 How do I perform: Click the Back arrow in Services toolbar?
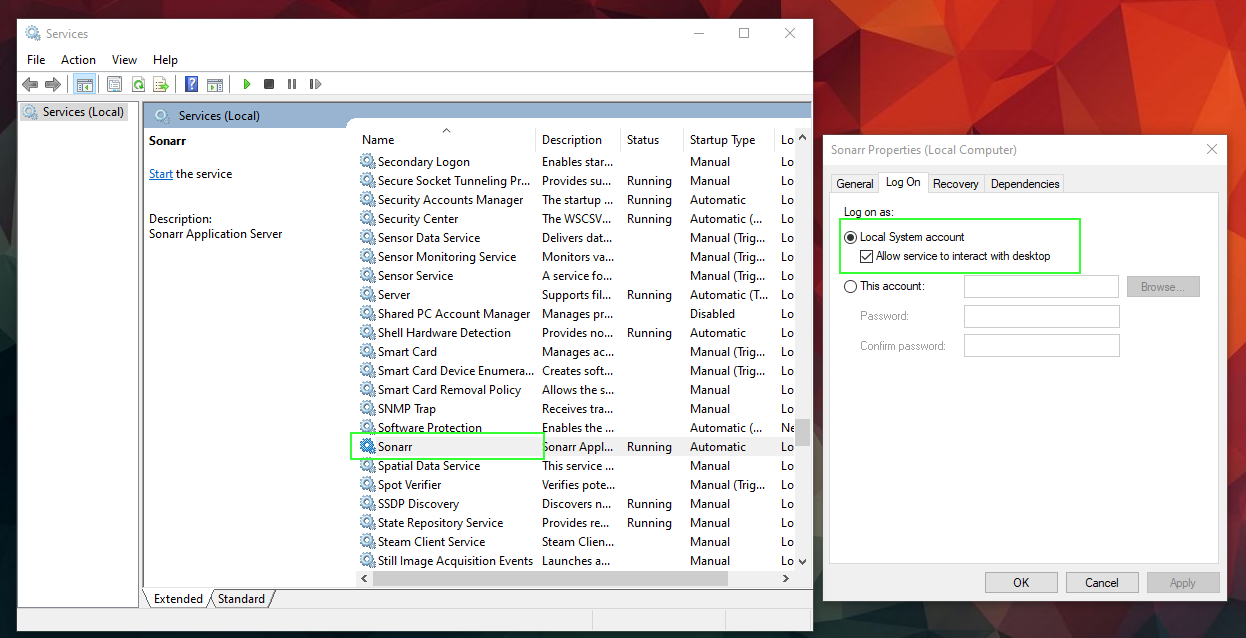(x=30, y=85)
